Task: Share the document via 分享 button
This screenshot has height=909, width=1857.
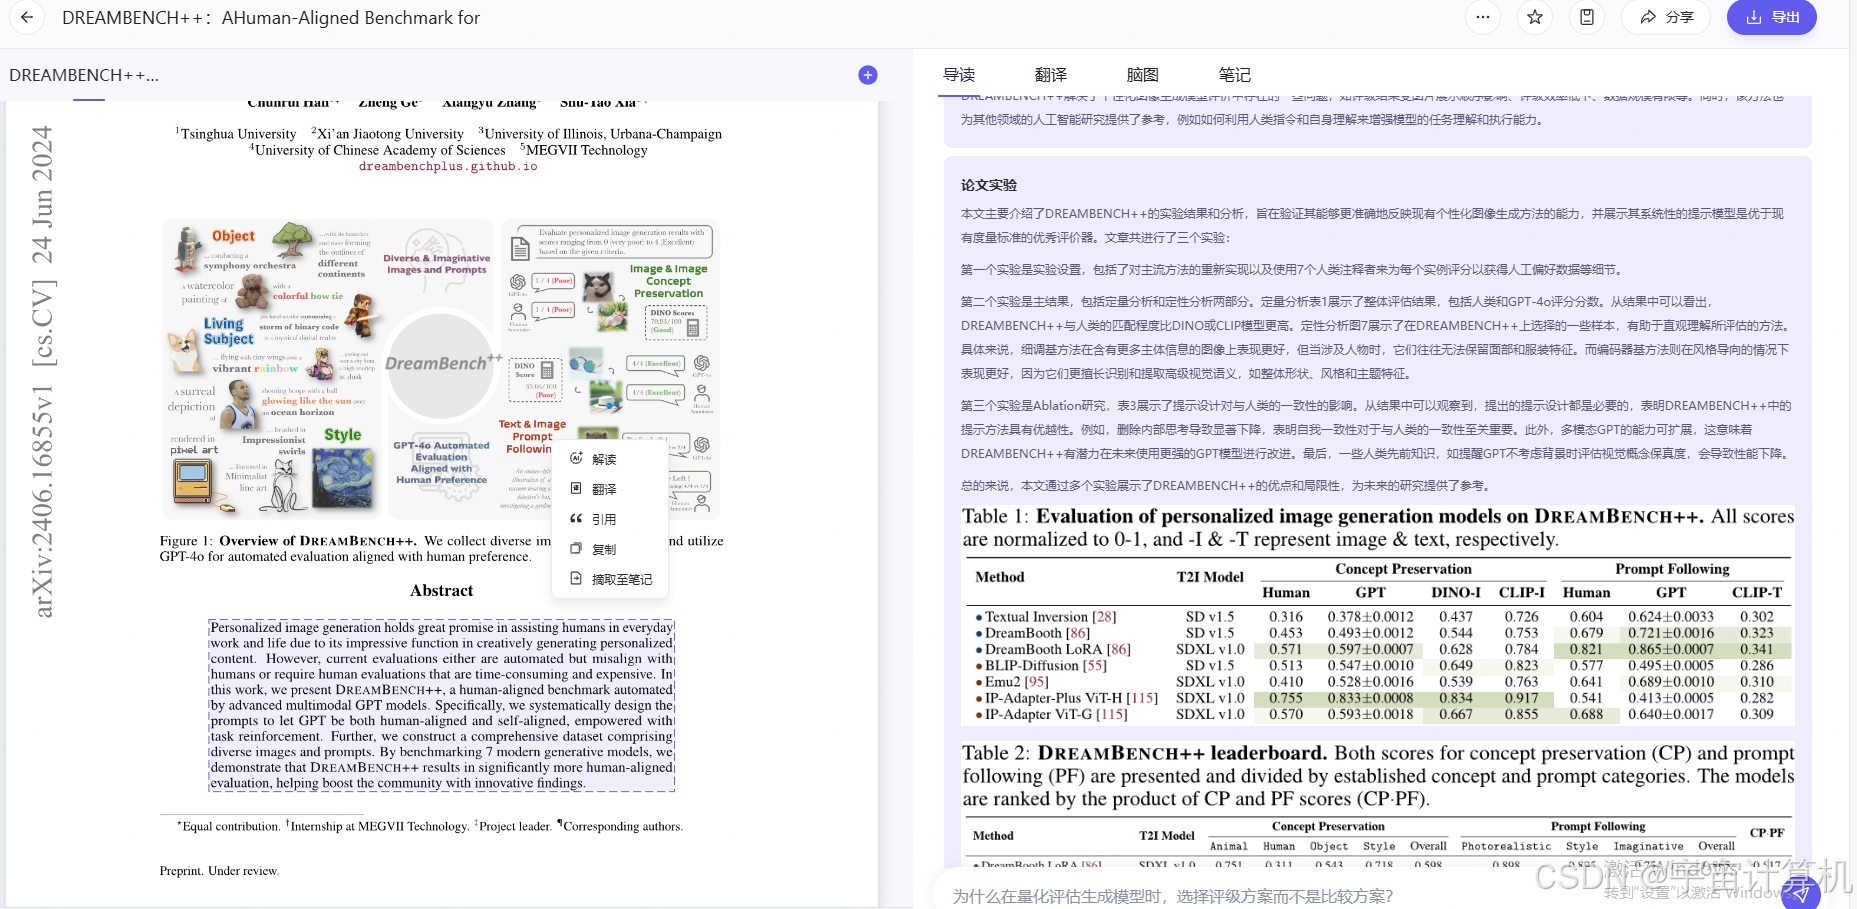Action: (1666, 17)
